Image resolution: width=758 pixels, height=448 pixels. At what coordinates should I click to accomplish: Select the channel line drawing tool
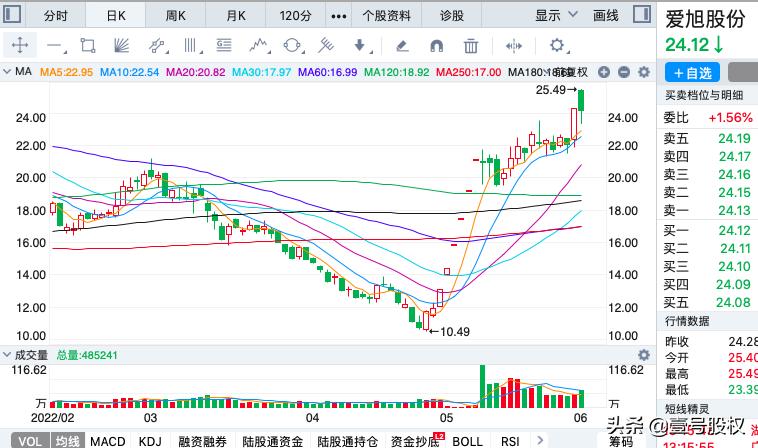click(158, 46)
